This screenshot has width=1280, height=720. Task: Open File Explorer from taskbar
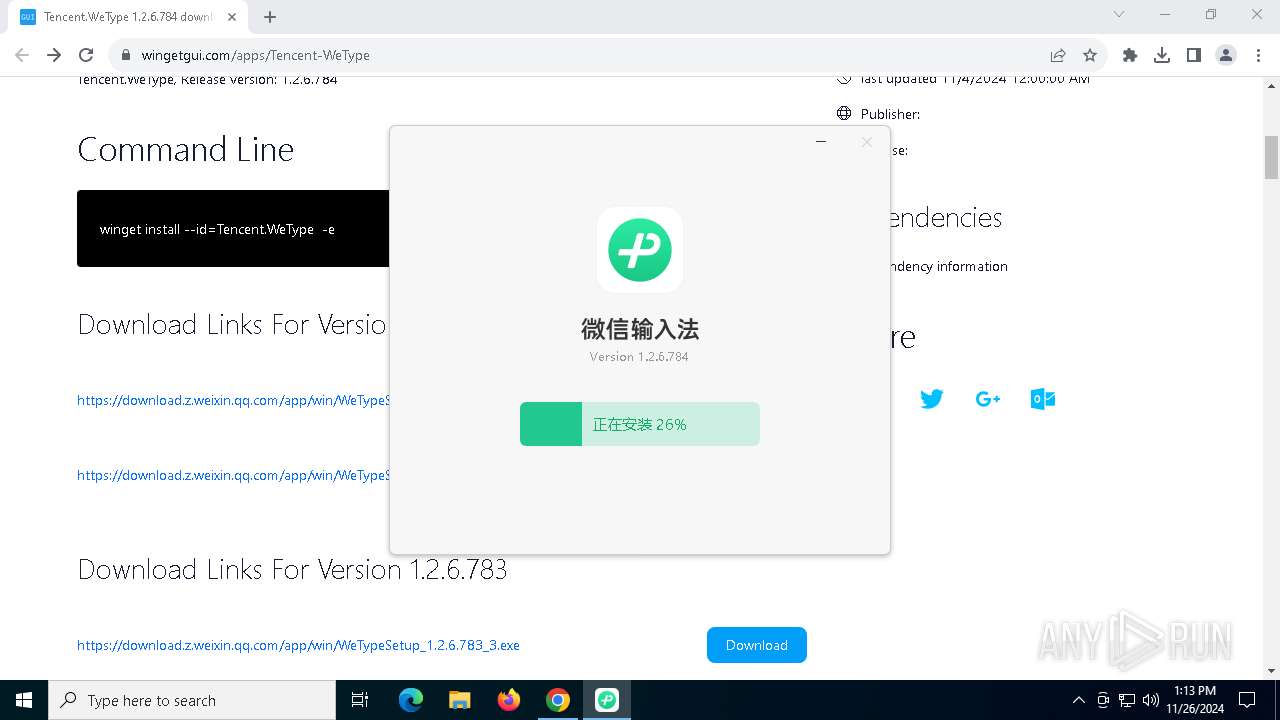click(x=459, y=700)
